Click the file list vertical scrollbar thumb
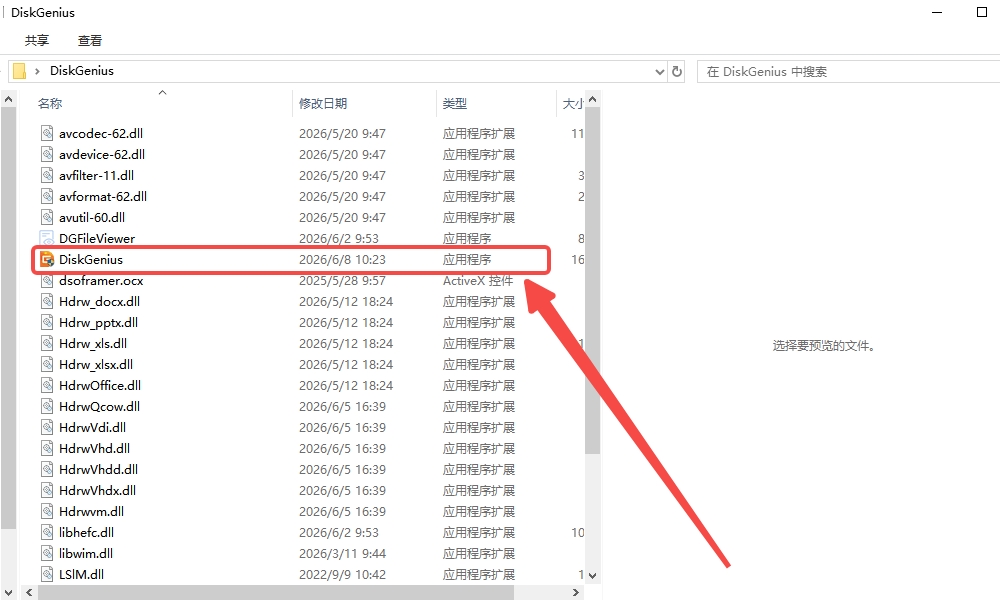 (x=592, y=281)
